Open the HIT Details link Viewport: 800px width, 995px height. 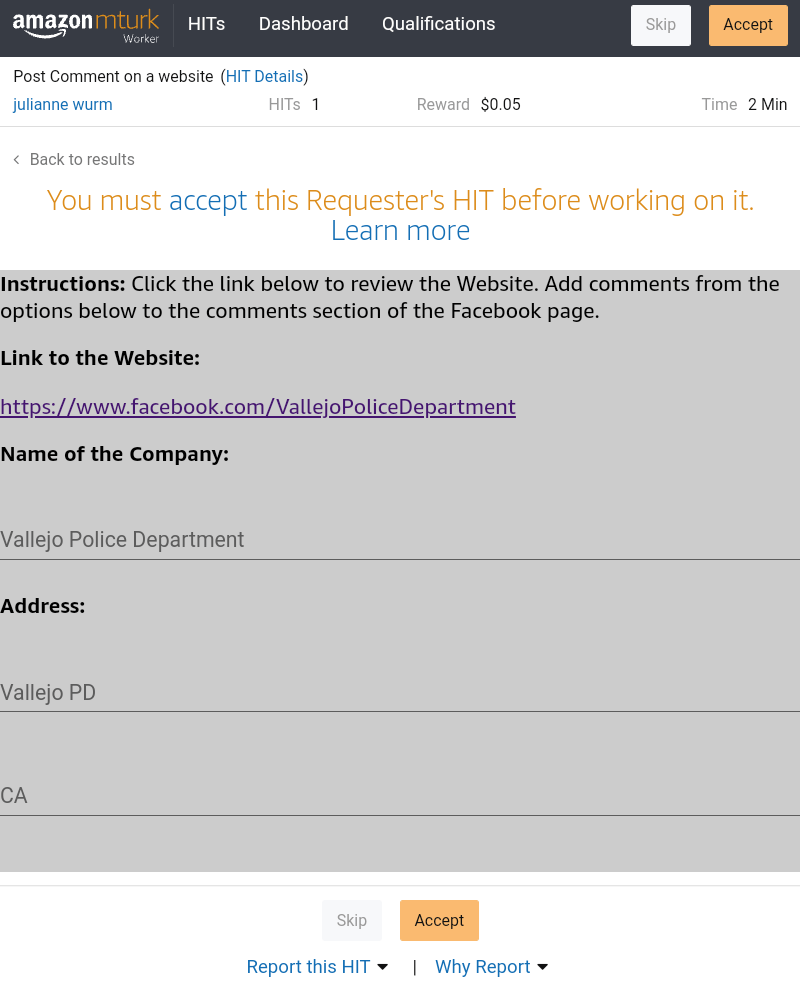[x=264, y=77]
